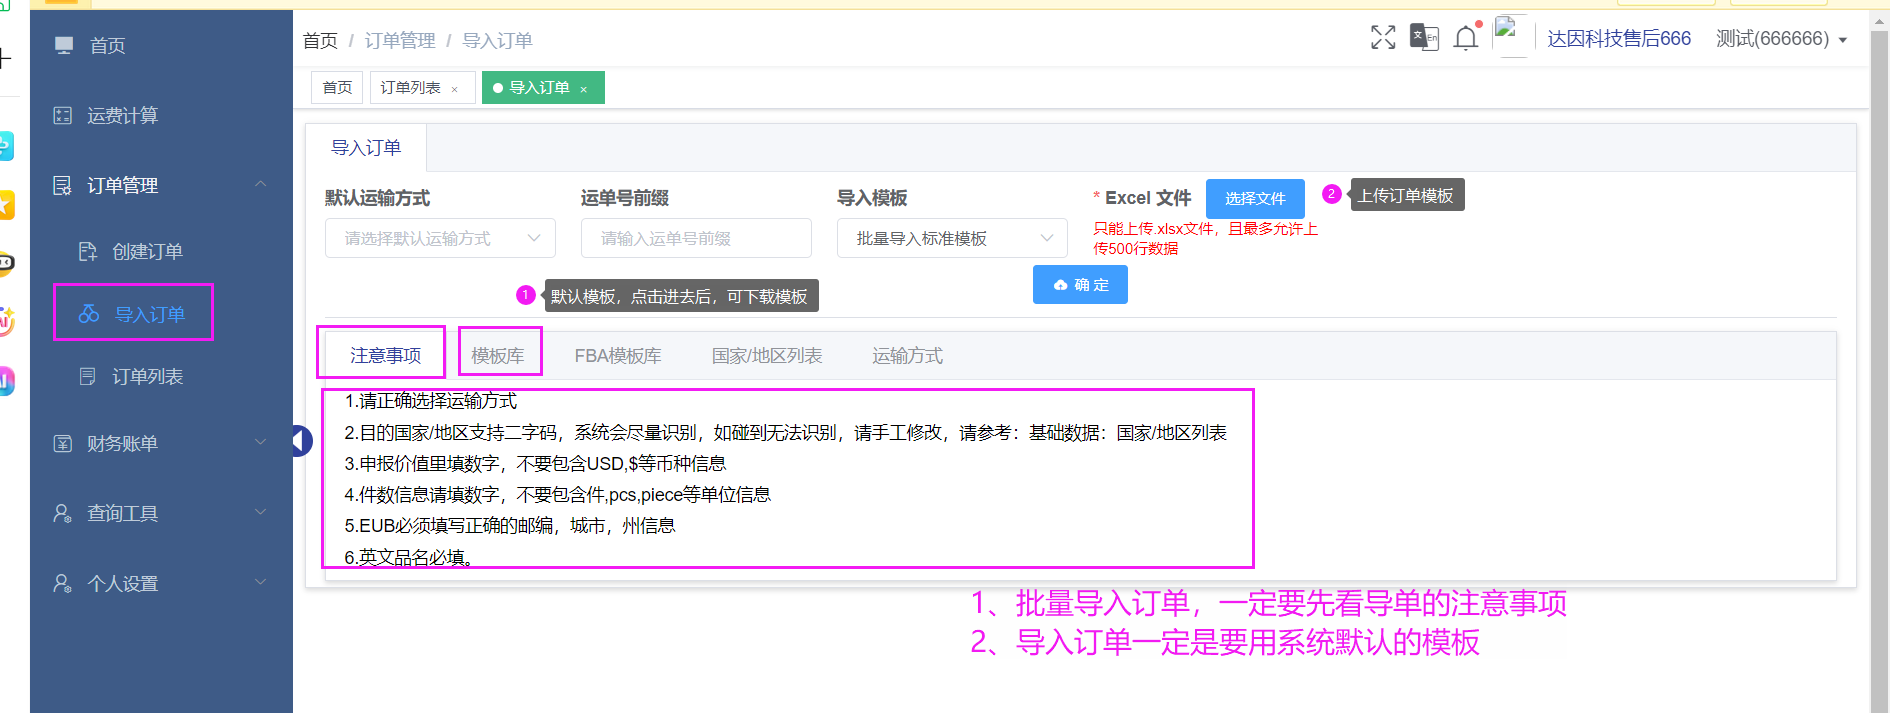Viewport: 1890px width, 713px height.
Task: Switch to the 模板库 tab
Action: pos(498,356)
